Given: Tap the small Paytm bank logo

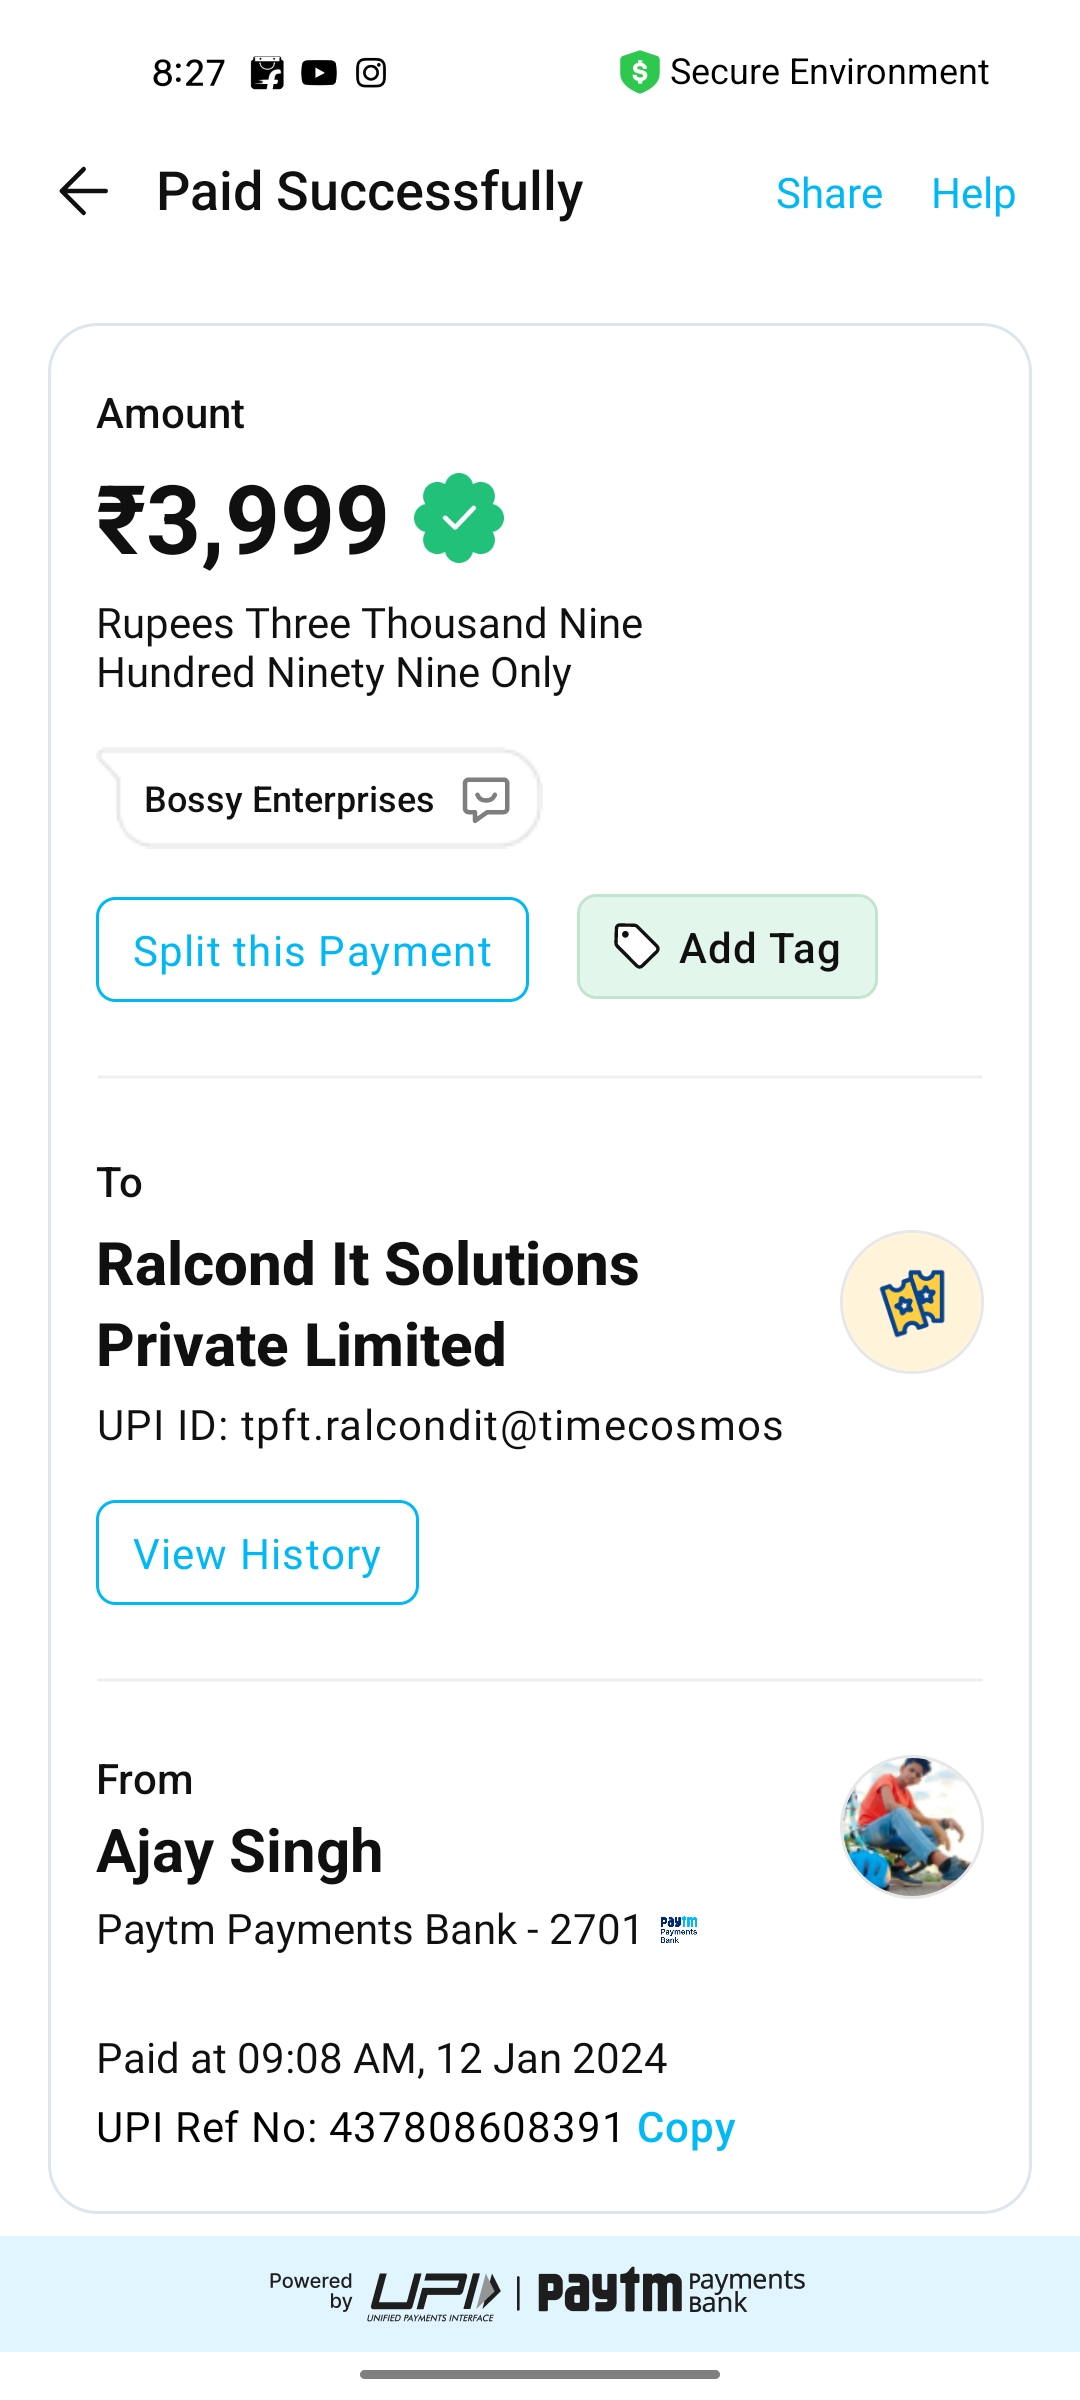Looking at the screenshot, I should 679,1929.
